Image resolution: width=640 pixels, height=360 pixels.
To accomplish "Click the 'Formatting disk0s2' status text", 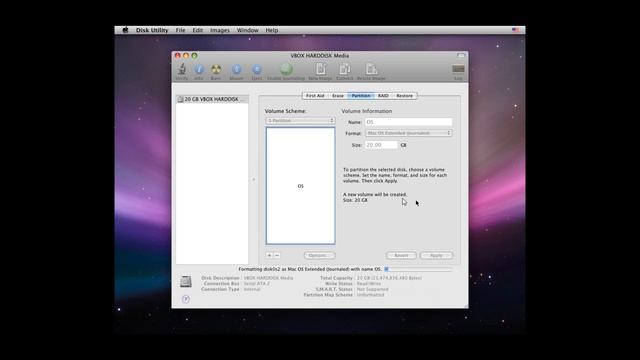I will click(310, 269).
